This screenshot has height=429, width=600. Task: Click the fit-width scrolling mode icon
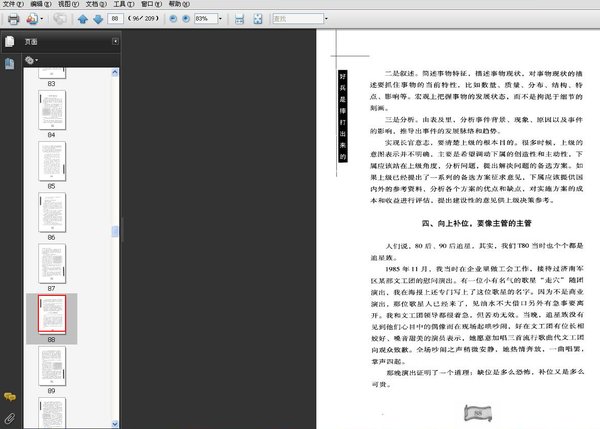pyautogui.click(x=240, y=19)
